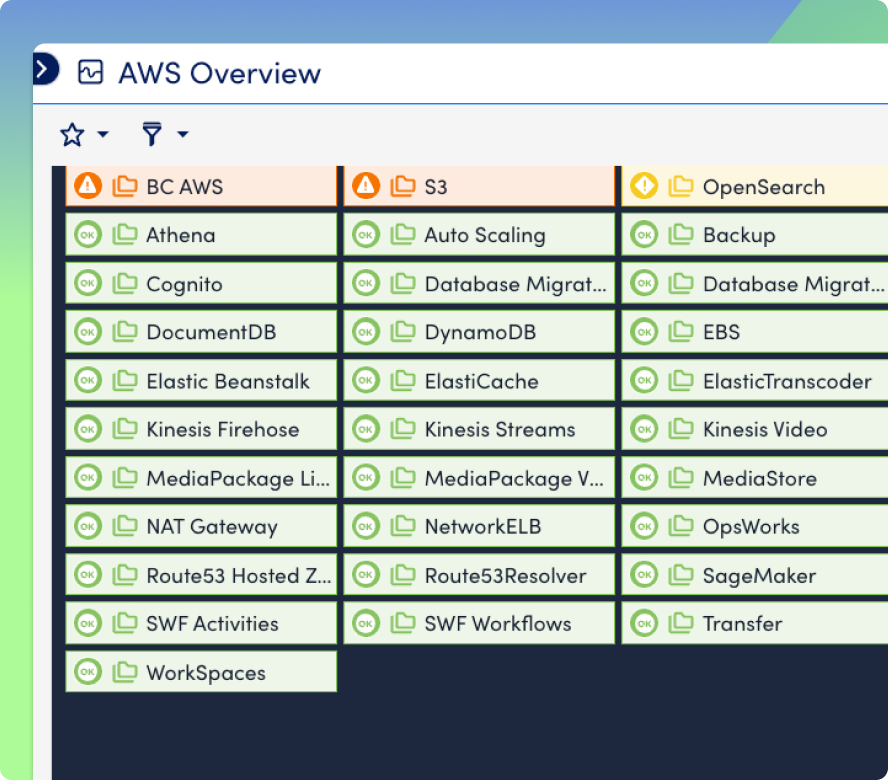Image resolution: width=888 pixels, height=780 pixels.
Task: Open the Route53Resolver tile
Action: (x=479, y=575)
